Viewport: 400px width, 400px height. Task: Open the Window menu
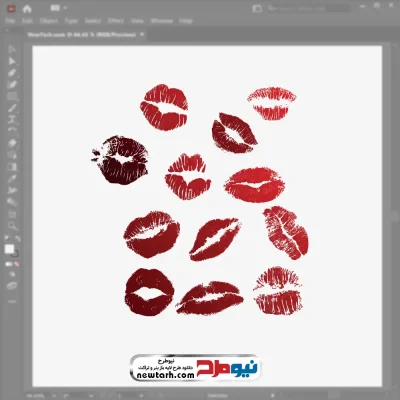point(162,21)
